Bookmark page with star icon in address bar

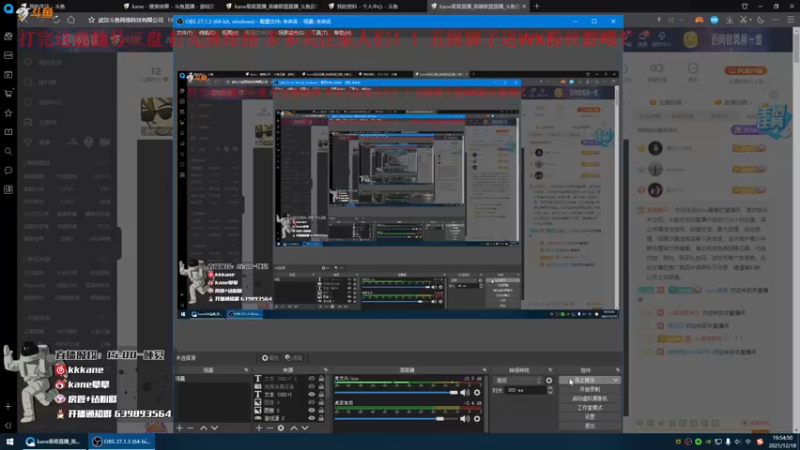click(x=91, y=20)
